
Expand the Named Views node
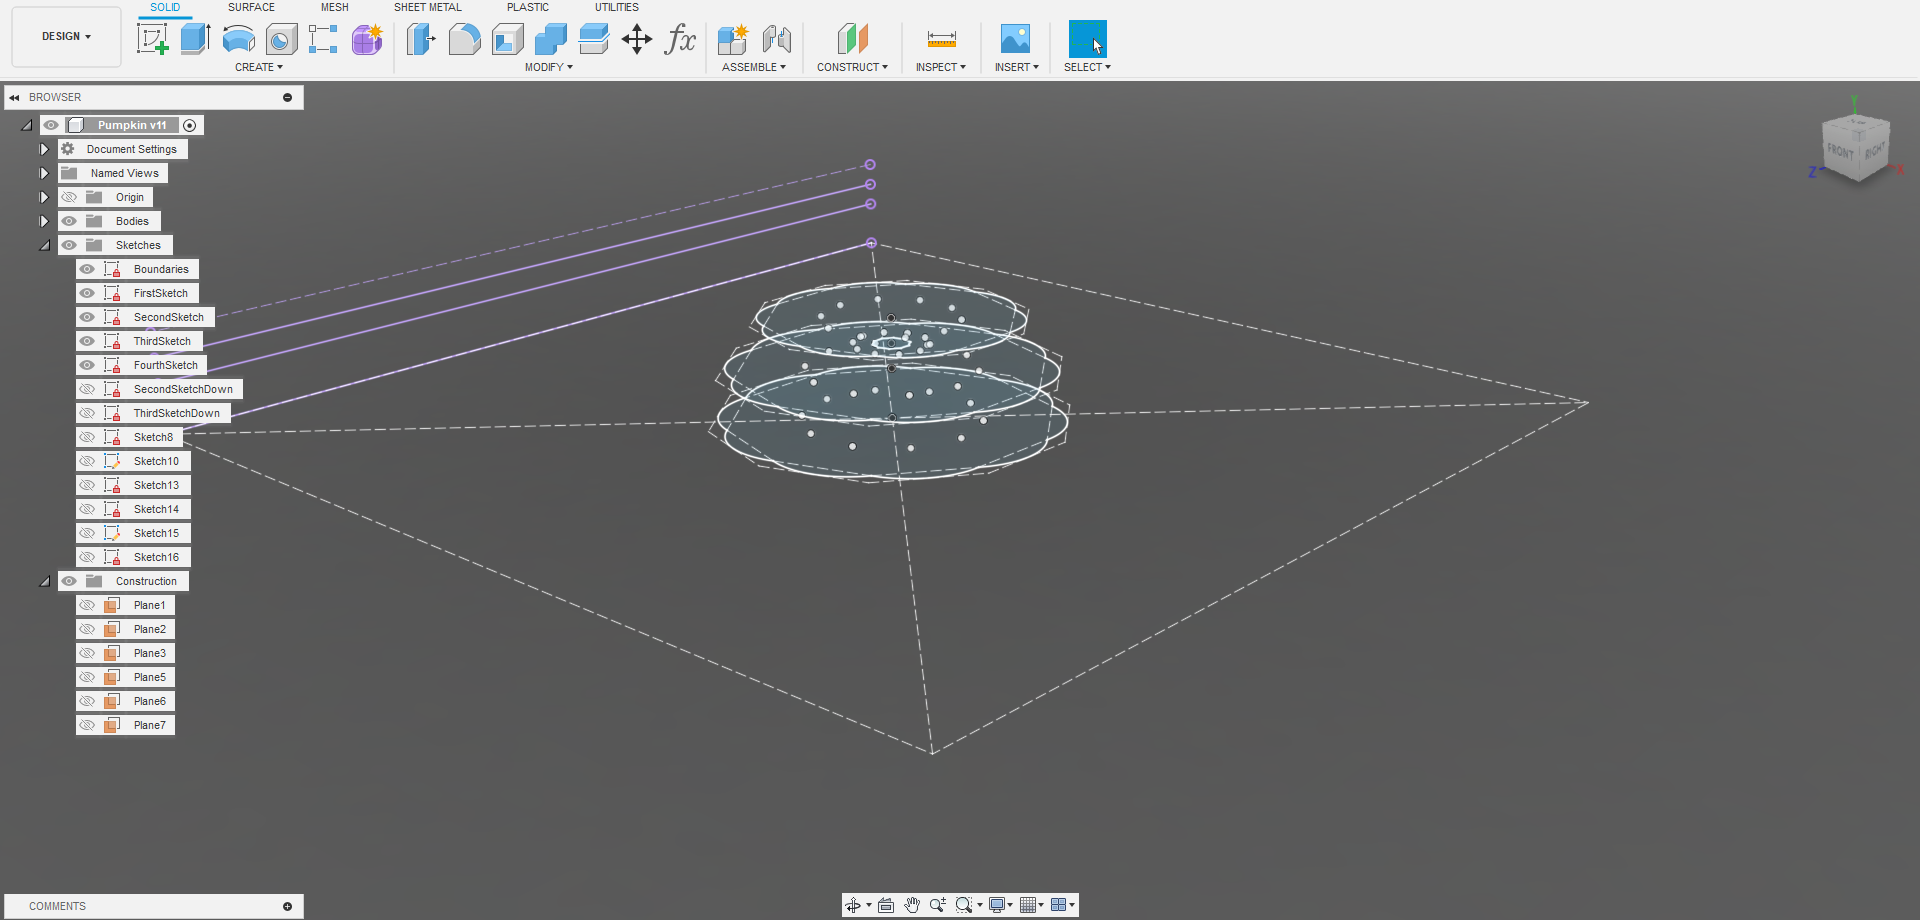point(44,173)
